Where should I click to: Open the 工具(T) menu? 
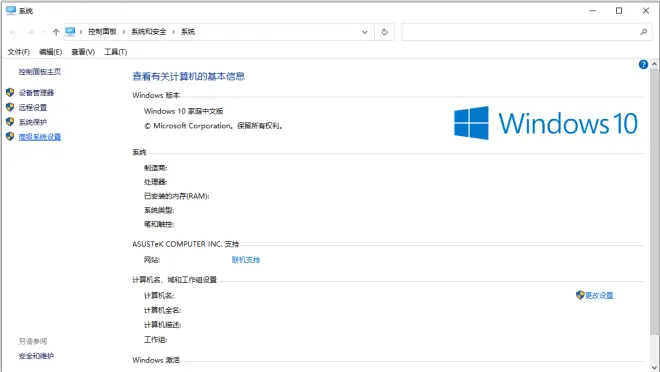point(116,52)
